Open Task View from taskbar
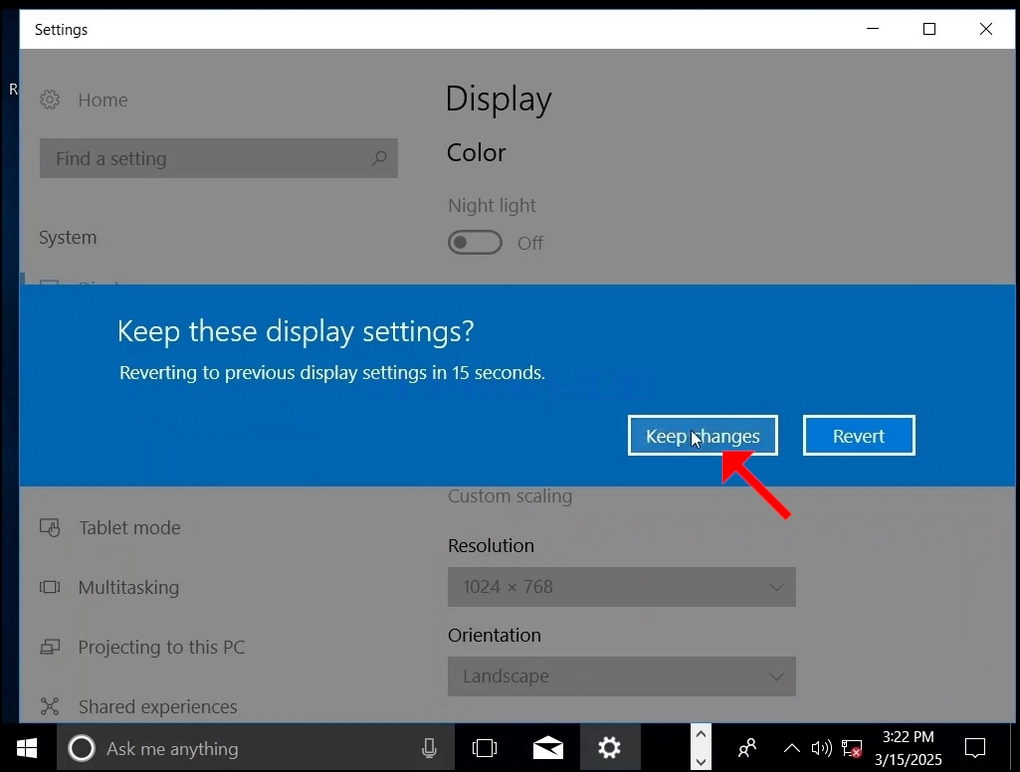This screenshot has width=1020, height=772. (484, 748)
